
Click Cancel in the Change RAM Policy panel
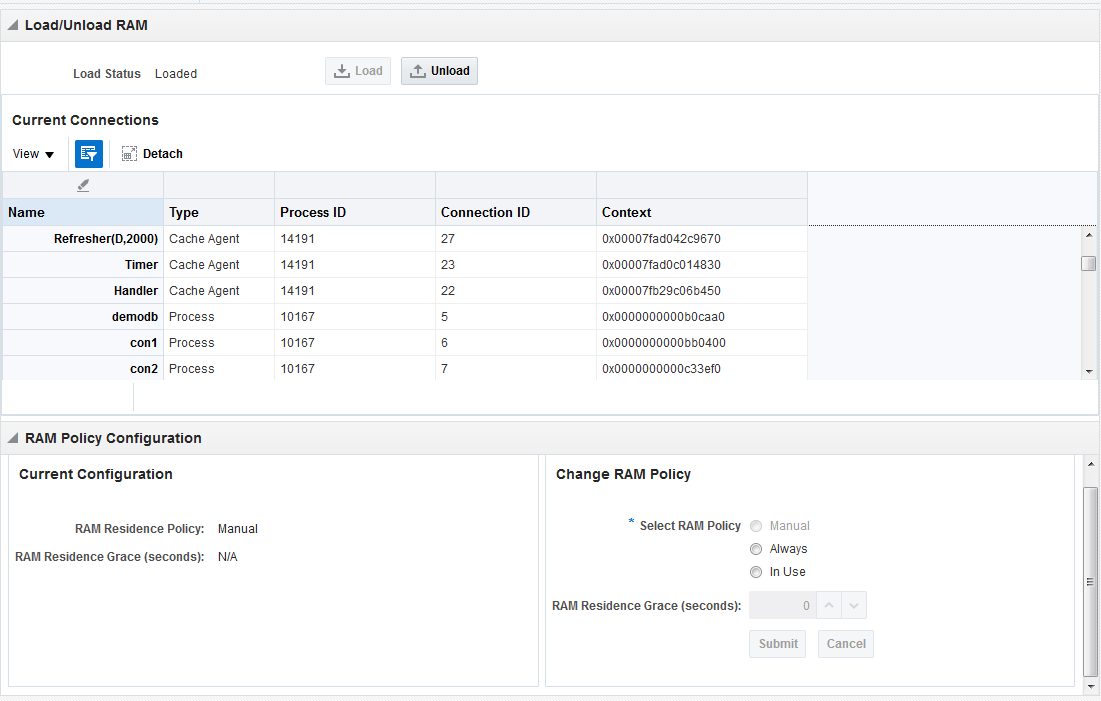845,644
